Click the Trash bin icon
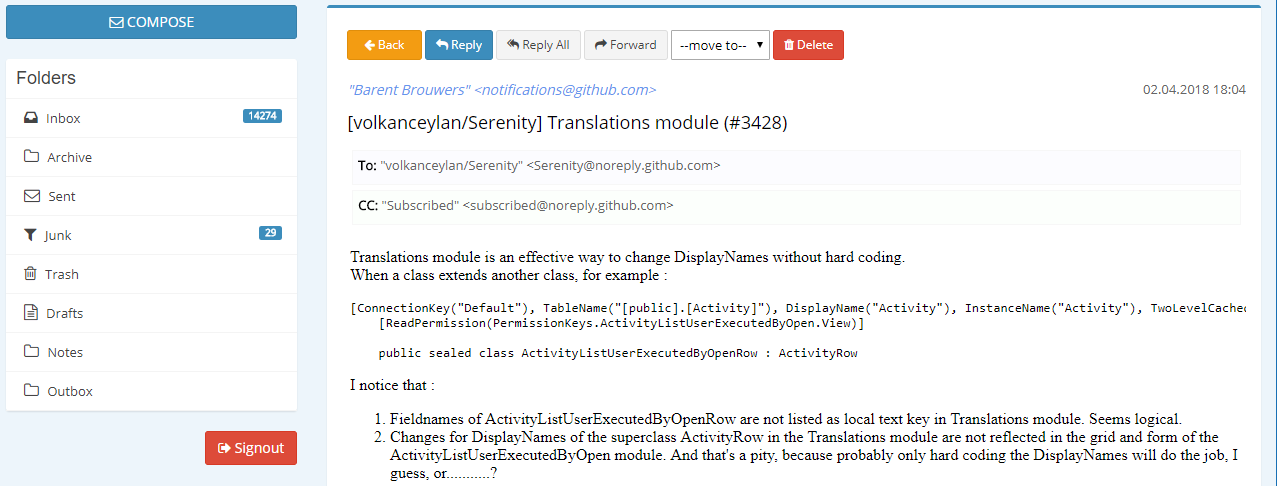This screenshot has height=486, width=1277. click(30, 274)
